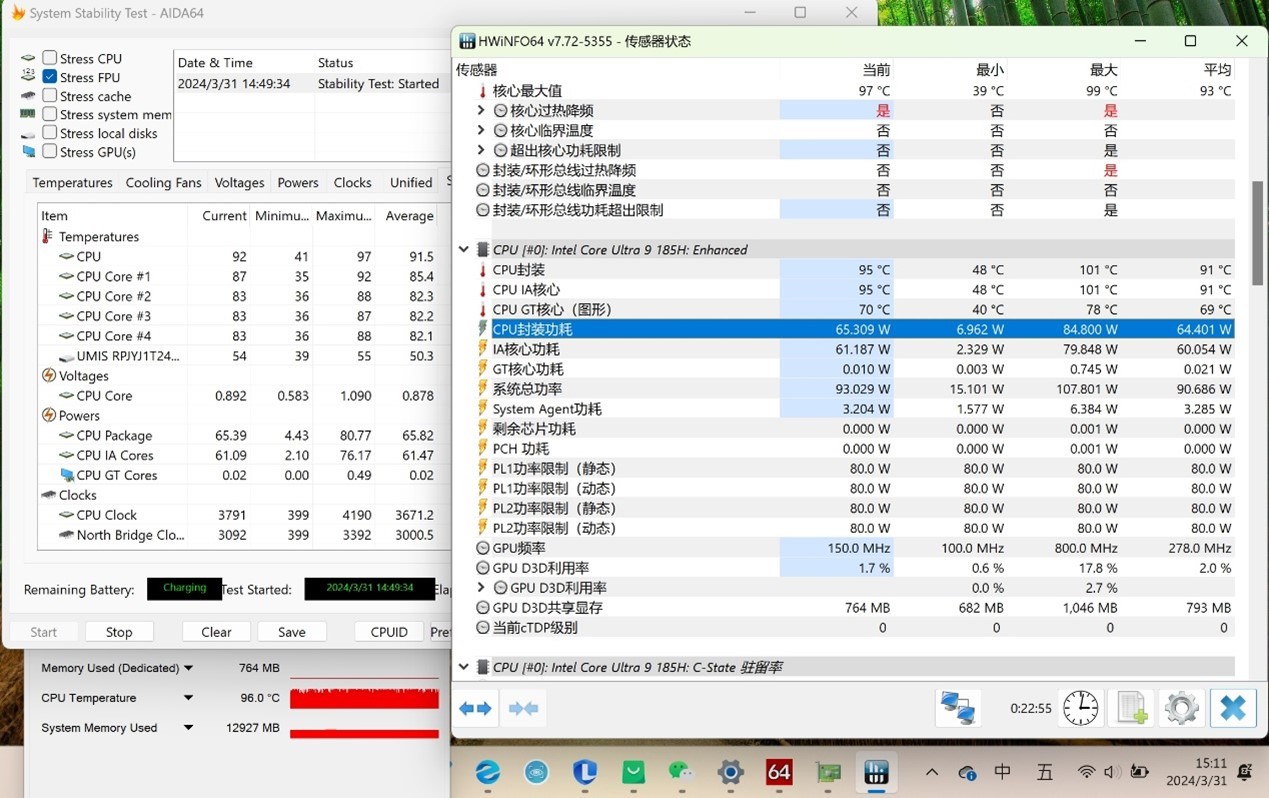Click the battery icon in system tray
The image size is (1269, 798).
(x=1139, y=772)
